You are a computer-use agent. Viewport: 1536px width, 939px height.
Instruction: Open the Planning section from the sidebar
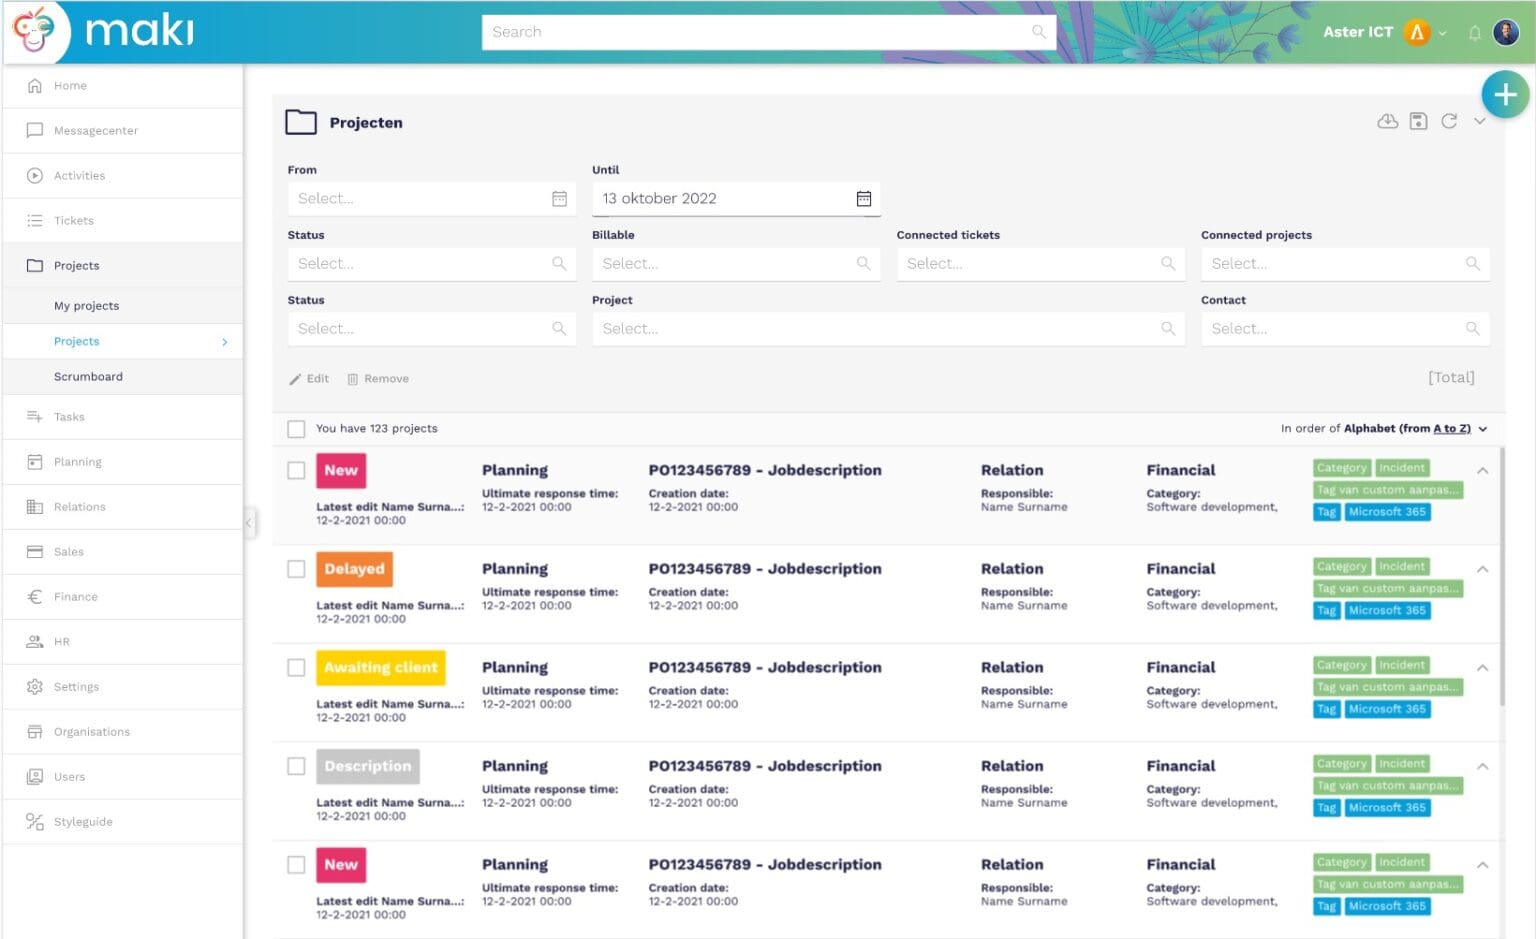point(78,461)
